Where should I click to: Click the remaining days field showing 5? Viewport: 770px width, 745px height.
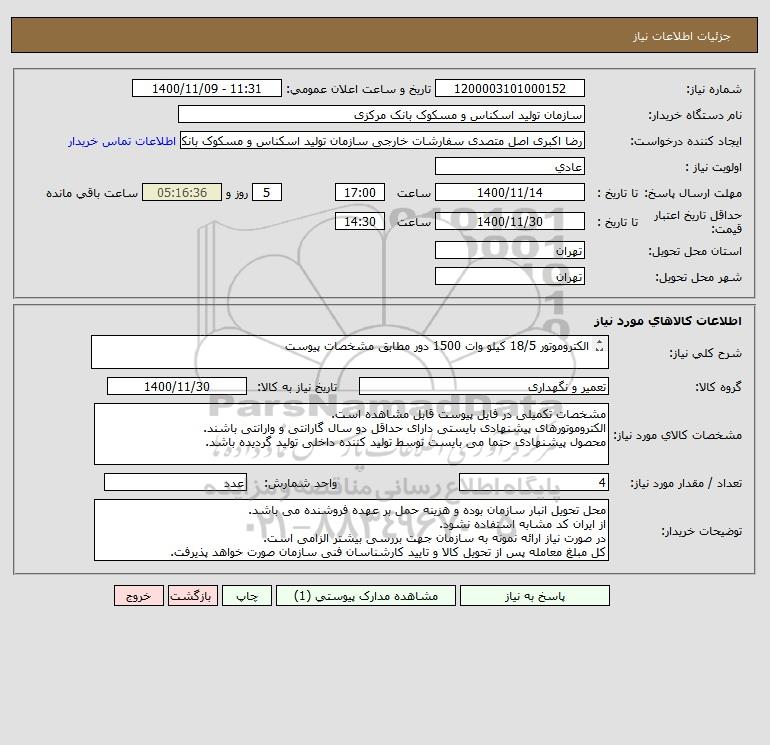[267, 193]
